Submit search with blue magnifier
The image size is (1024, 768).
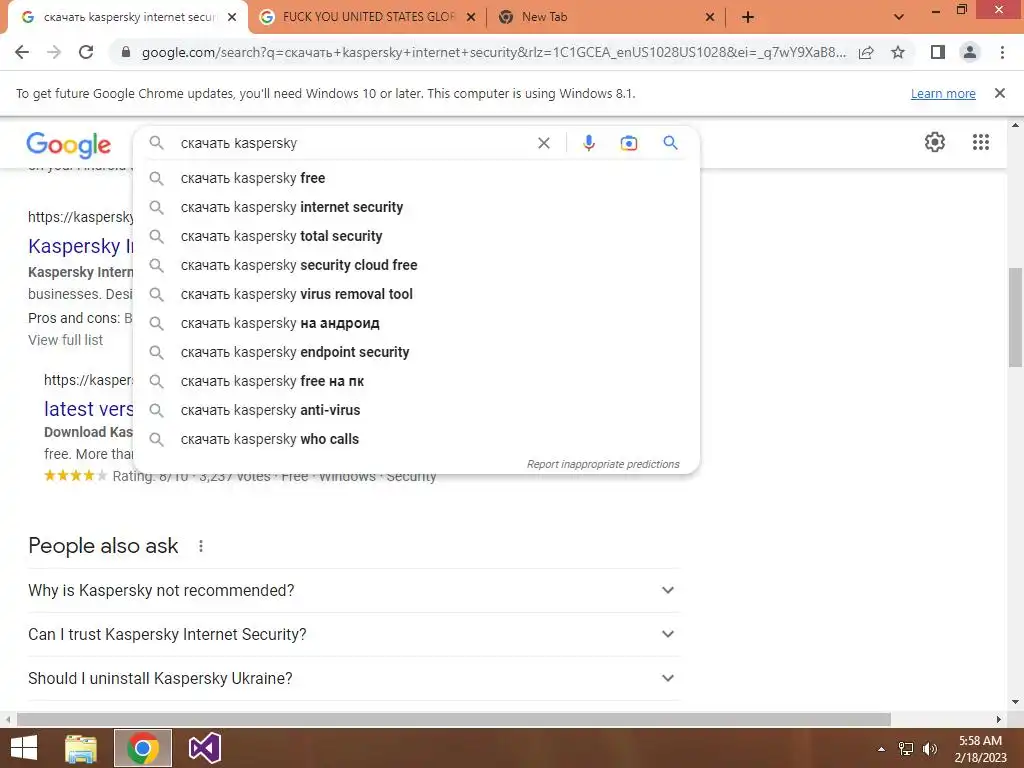(x=670, y=142)
